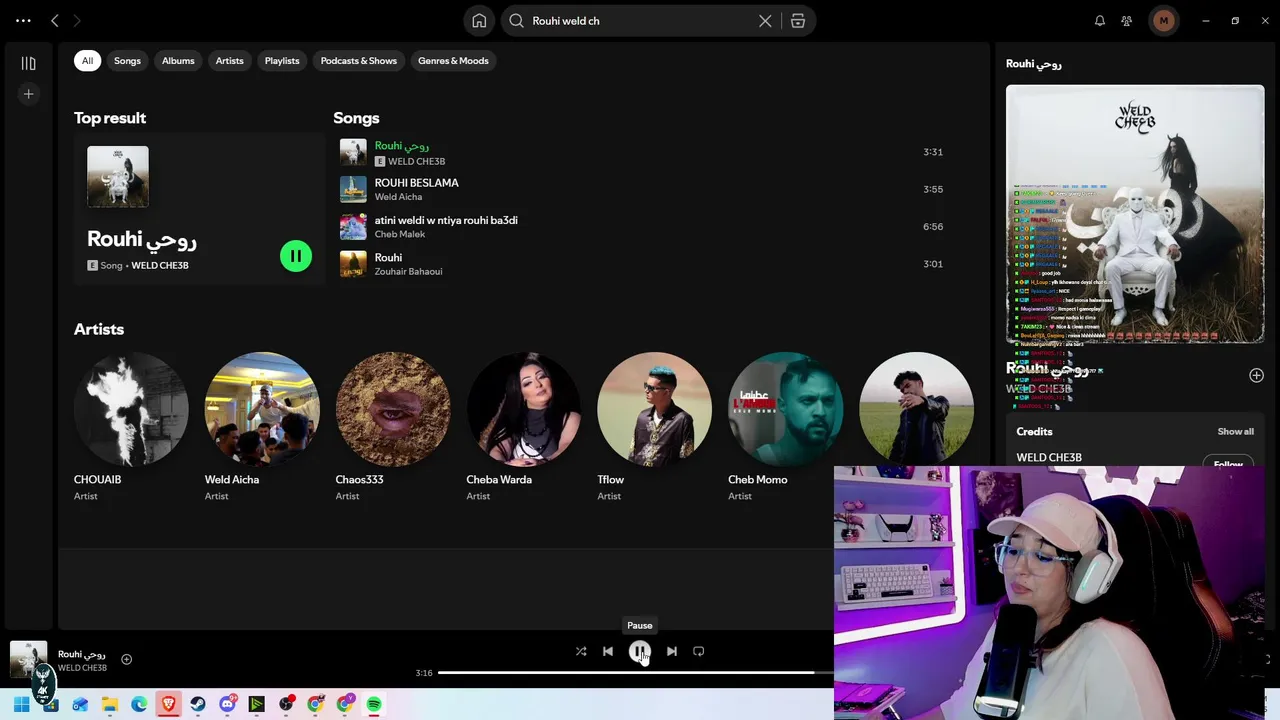
Task: Open Steam on taskbar
Action: tap(198, 704)
